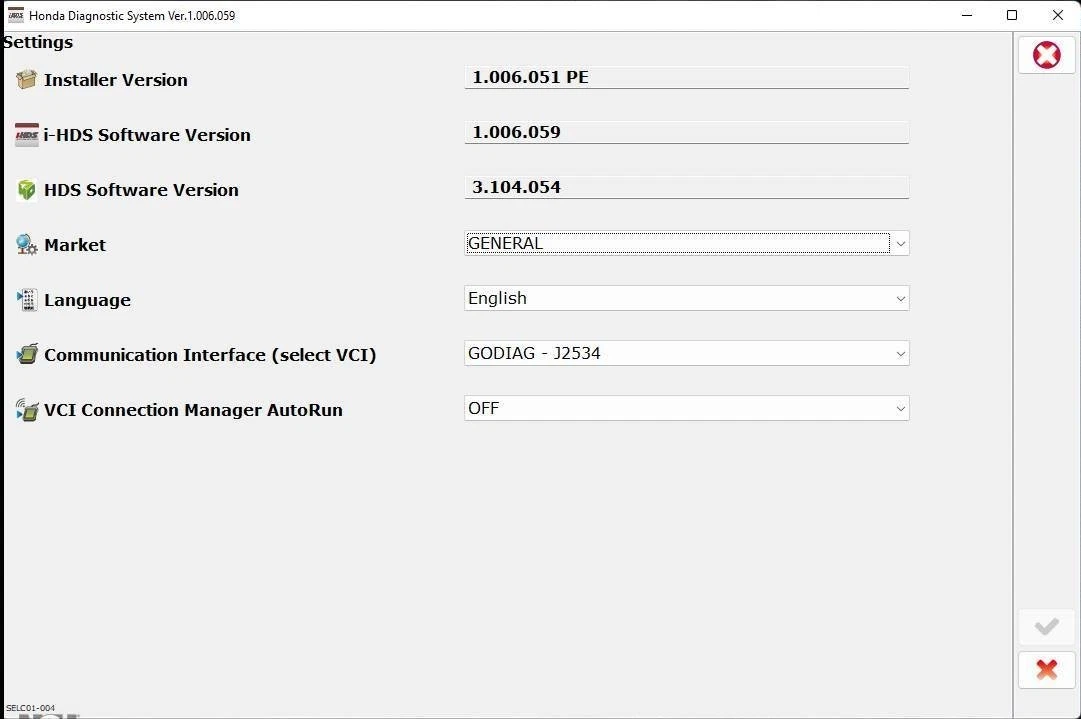Open the Language dropdown showing English
The width and height of the screenshot is (1081, 719).
(687, 298)
